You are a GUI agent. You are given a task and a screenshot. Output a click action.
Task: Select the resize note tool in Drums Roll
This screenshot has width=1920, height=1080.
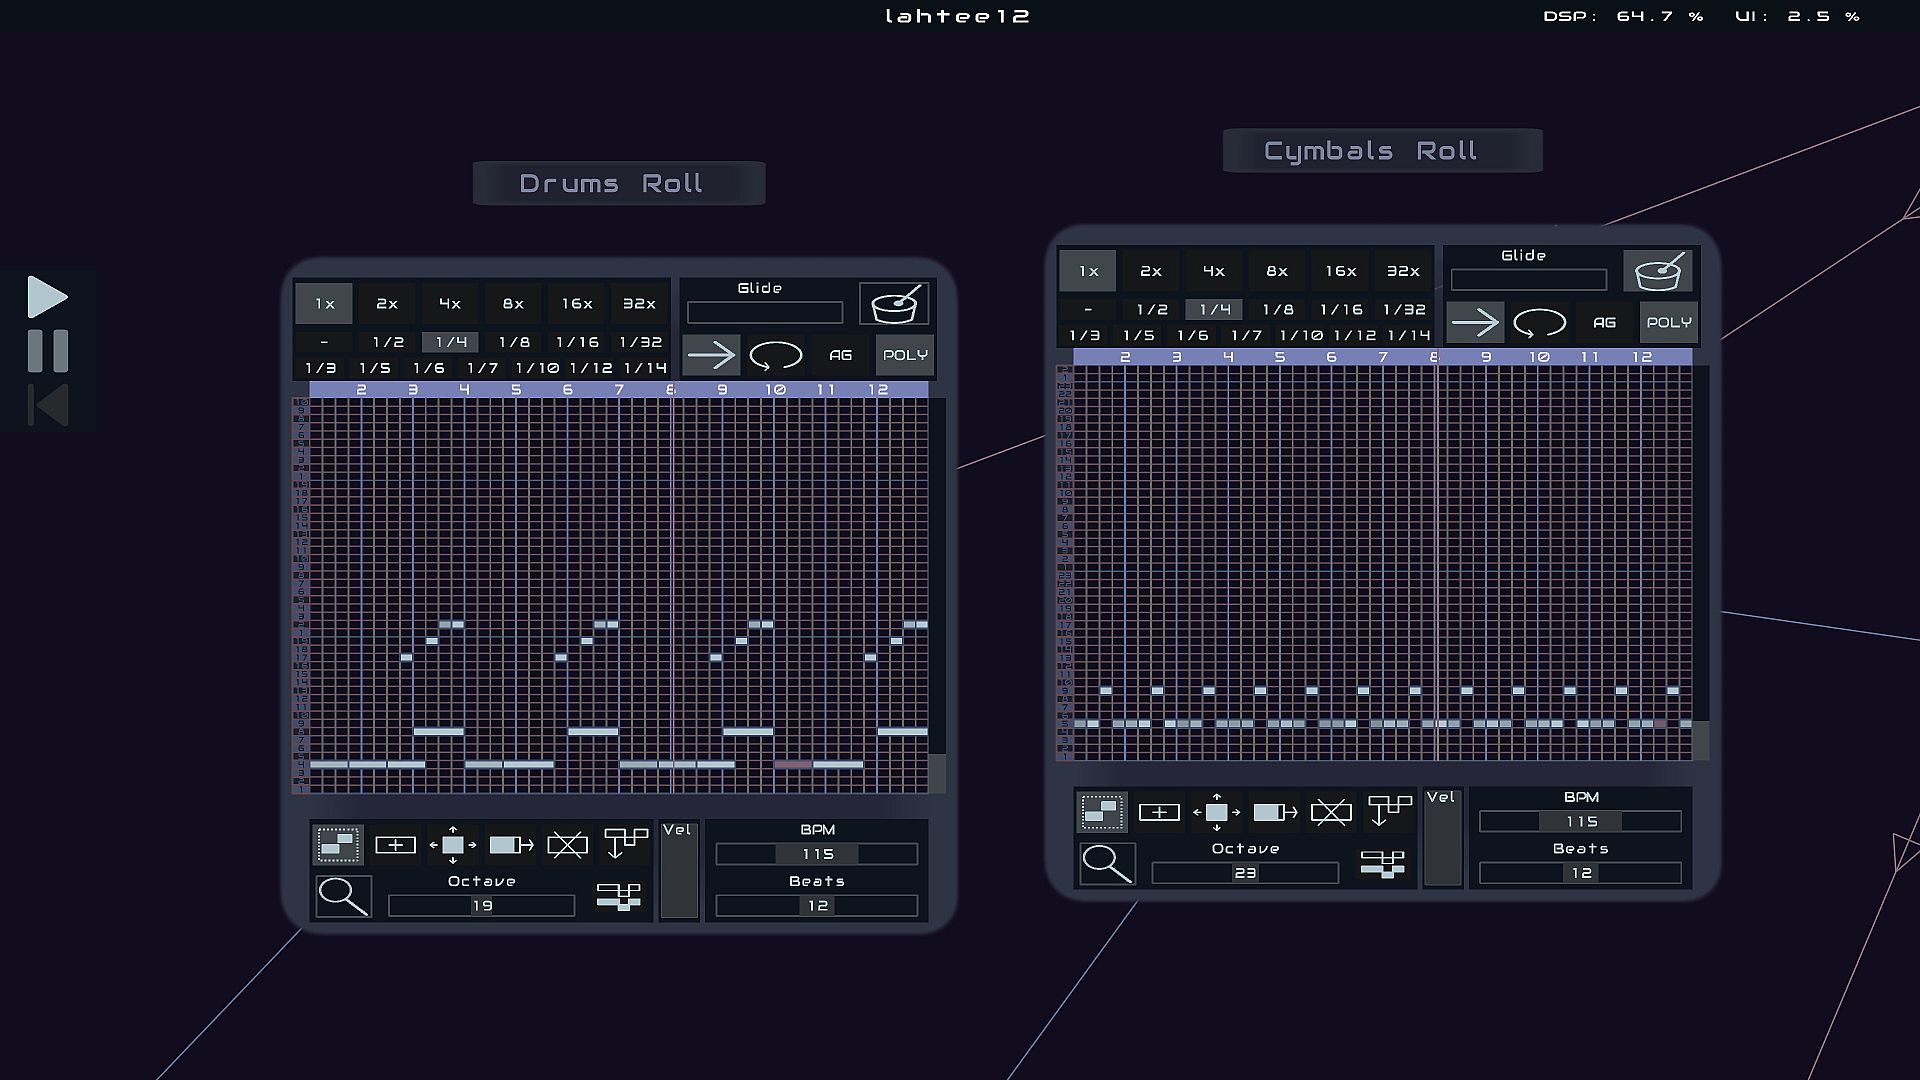(511, 845)
